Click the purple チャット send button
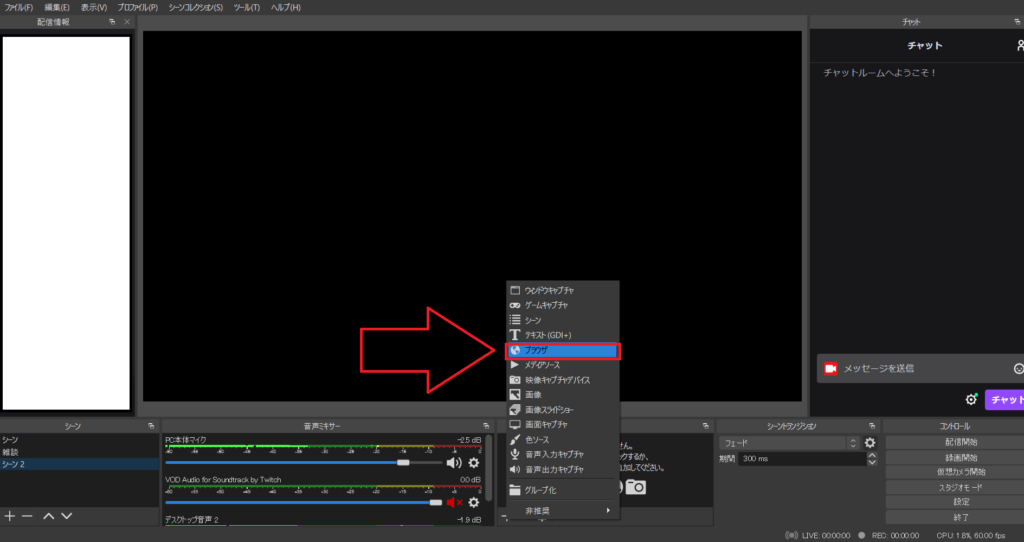Screen dimensions: 1024x542 coord(1004,400)
